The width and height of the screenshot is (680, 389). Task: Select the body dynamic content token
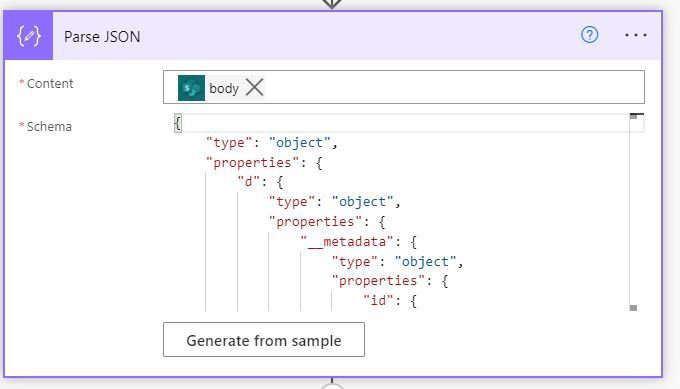coord(224,88)
